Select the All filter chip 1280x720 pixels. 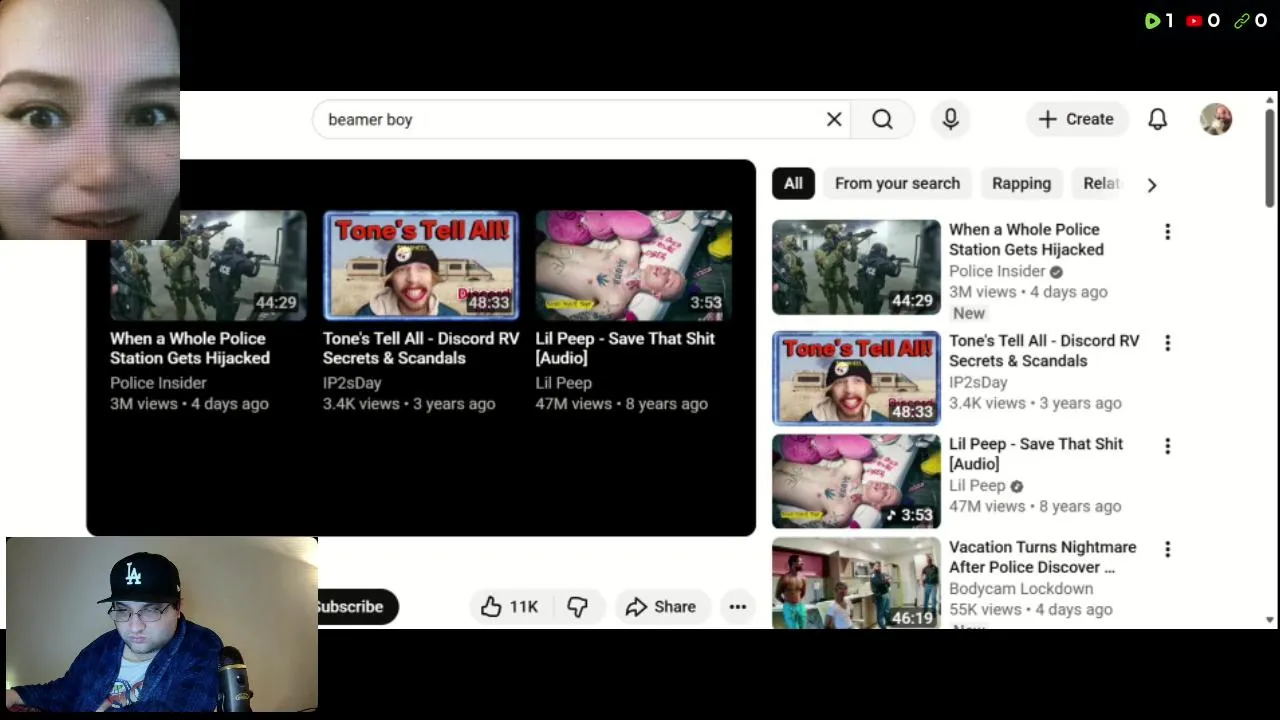point(793,183)
